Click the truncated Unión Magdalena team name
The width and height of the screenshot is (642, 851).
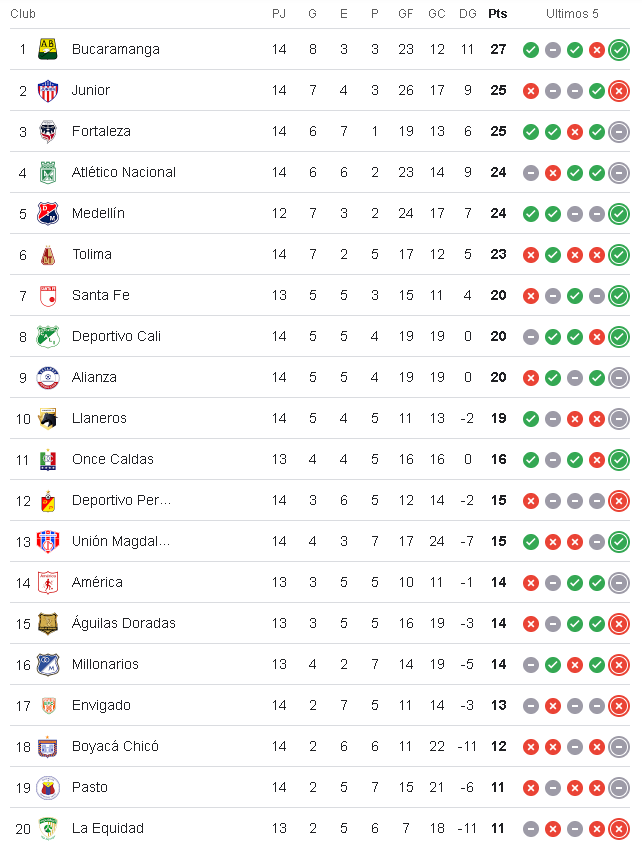coord(121,541)
